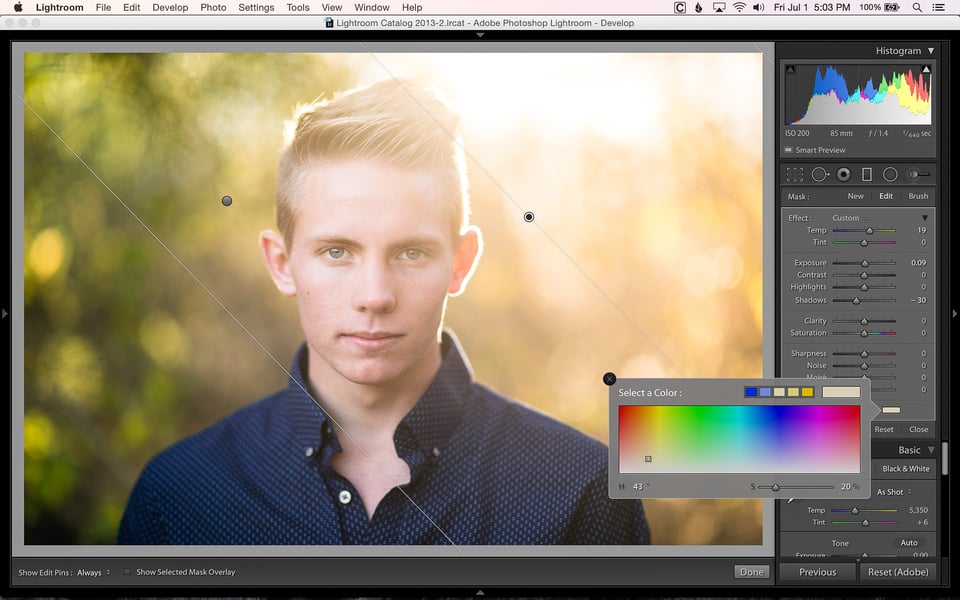This screenshot has height=600, width=960.
Task: Click the large current color preview swatch
Action: [x=841, y=392]
